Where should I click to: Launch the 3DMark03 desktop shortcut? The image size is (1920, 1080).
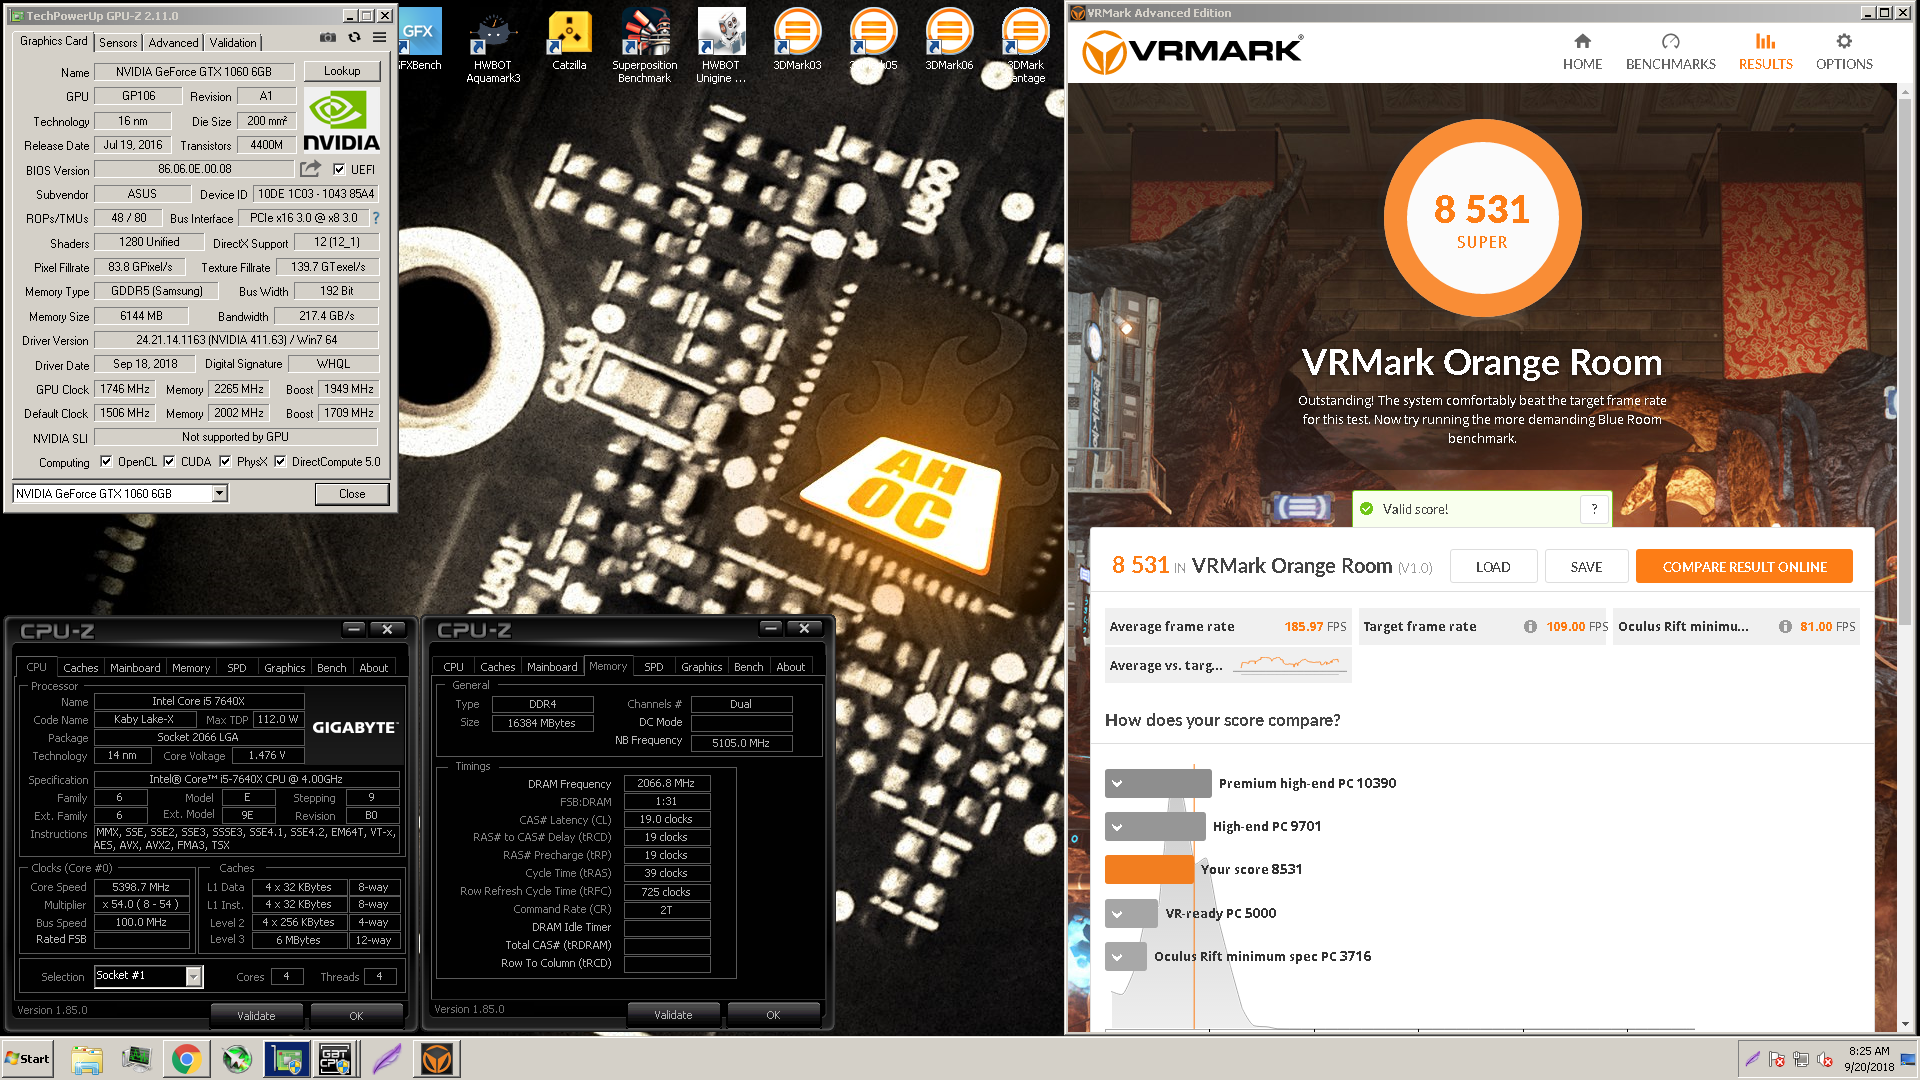797,40
